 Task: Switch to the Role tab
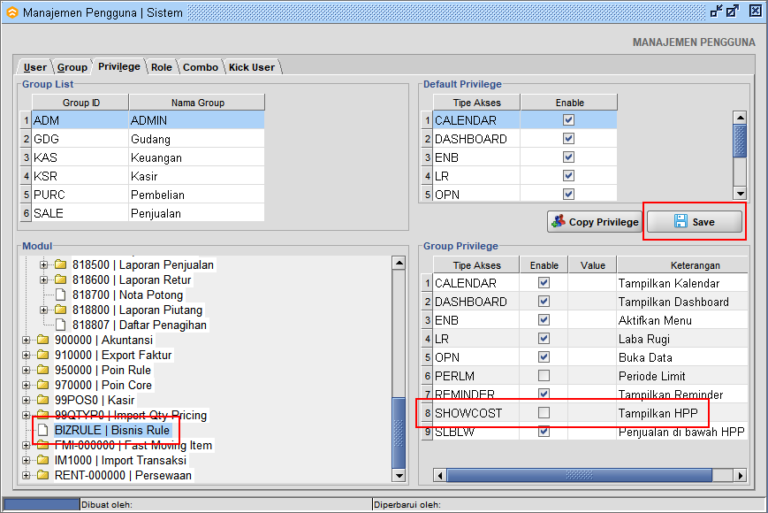coord(161,67)
